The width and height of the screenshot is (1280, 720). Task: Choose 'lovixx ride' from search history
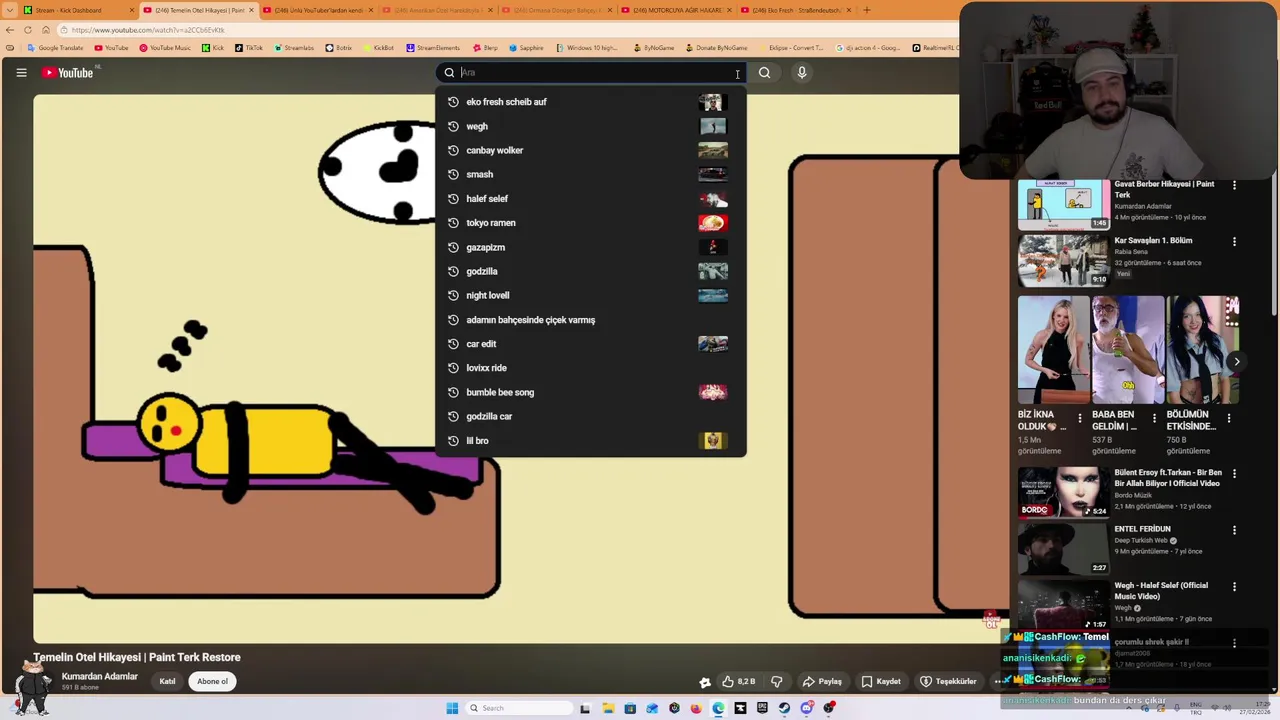[x=590, y=368]
